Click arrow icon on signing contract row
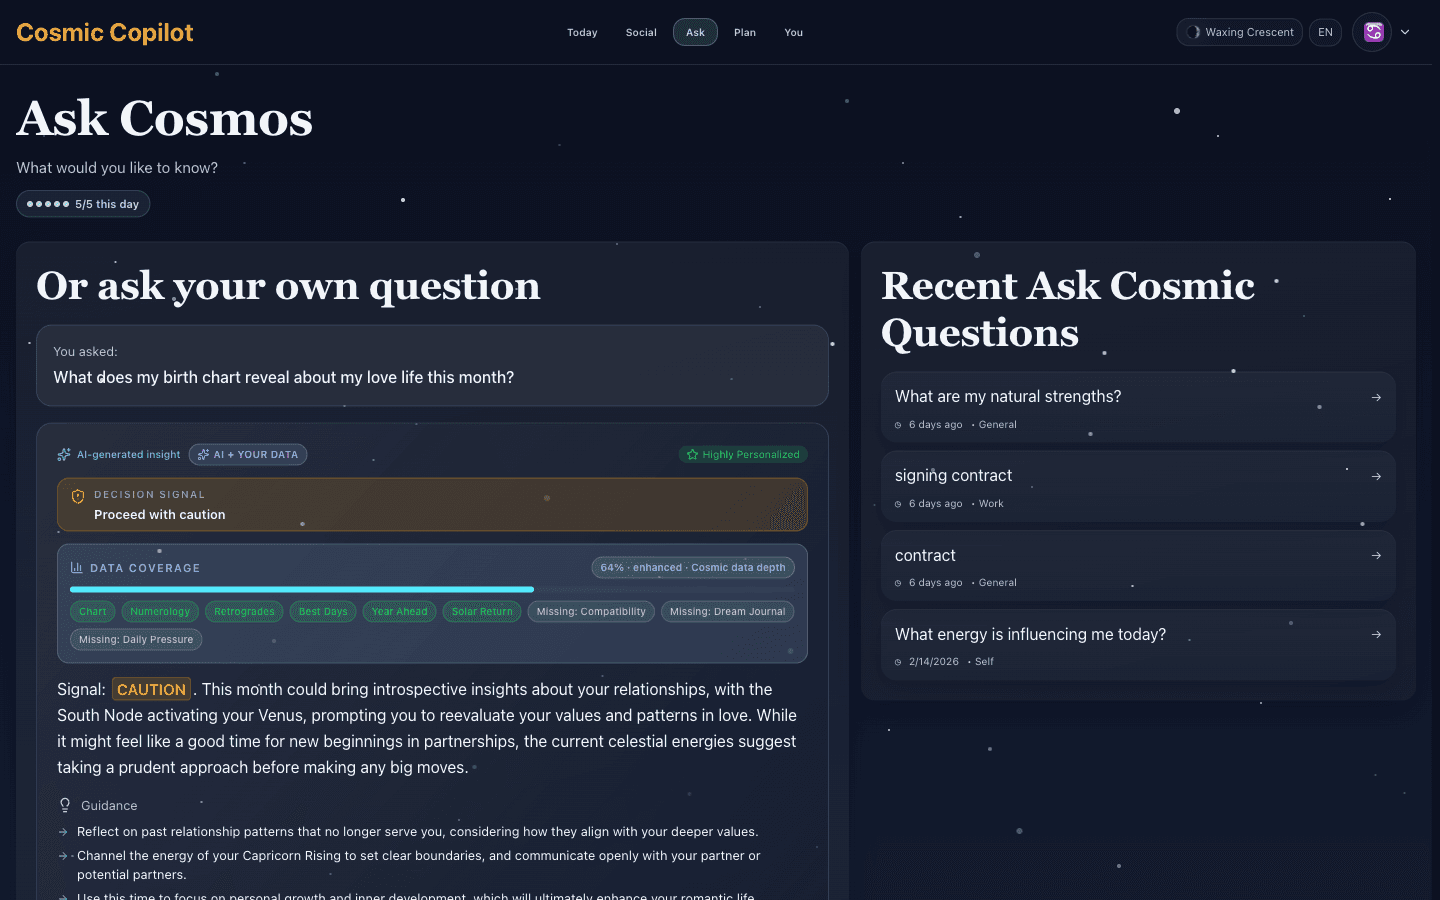The image size is (1440, 900). (1376, 476)
